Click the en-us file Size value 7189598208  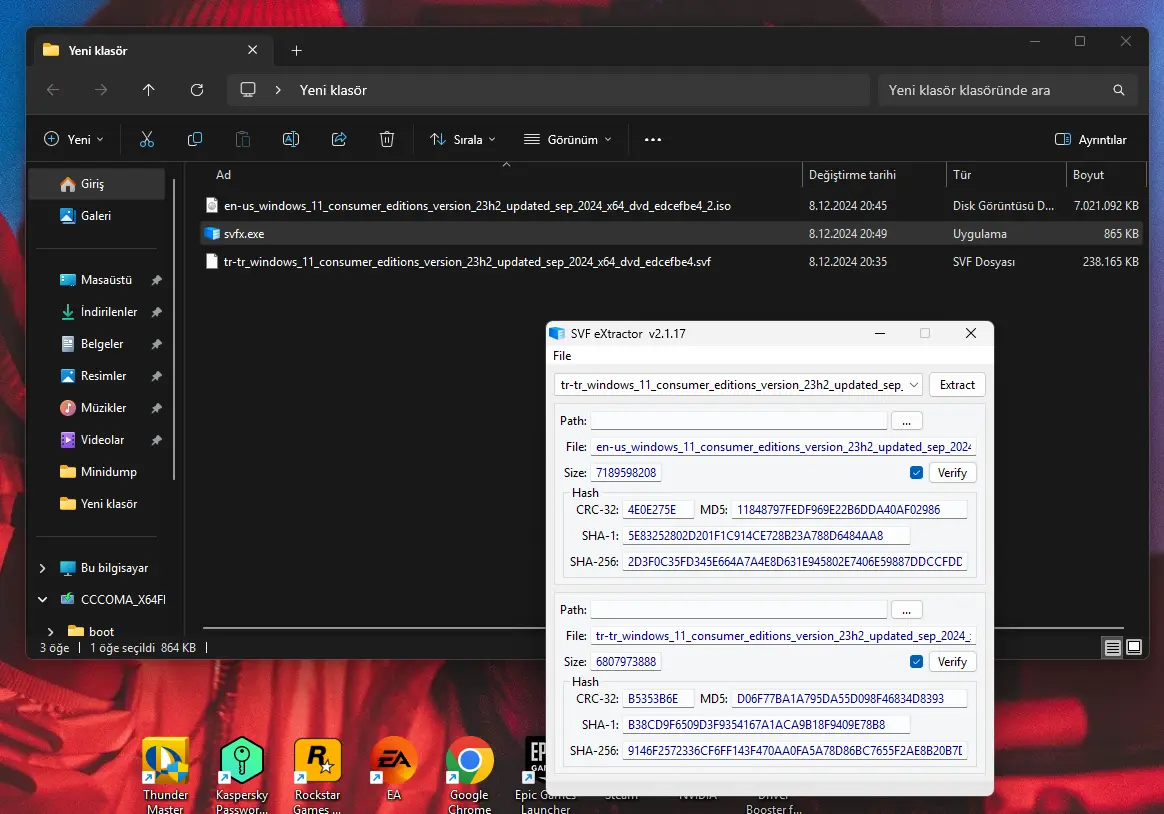[x=626, y=473]
